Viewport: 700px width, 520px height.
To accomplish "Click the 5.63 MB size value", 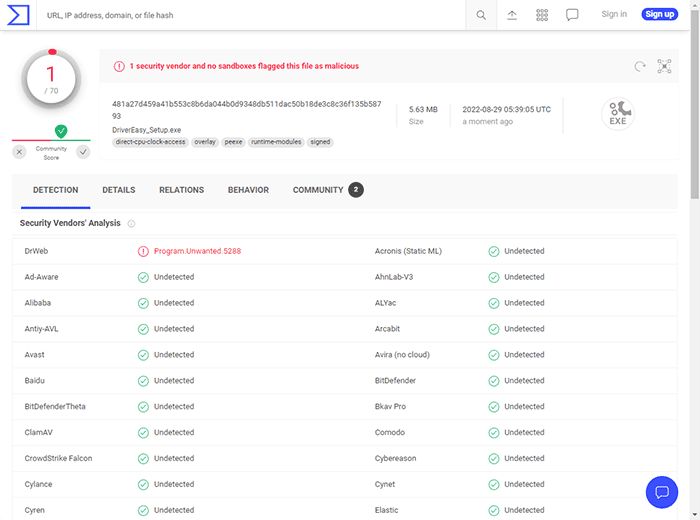I will tap(423, 109).
